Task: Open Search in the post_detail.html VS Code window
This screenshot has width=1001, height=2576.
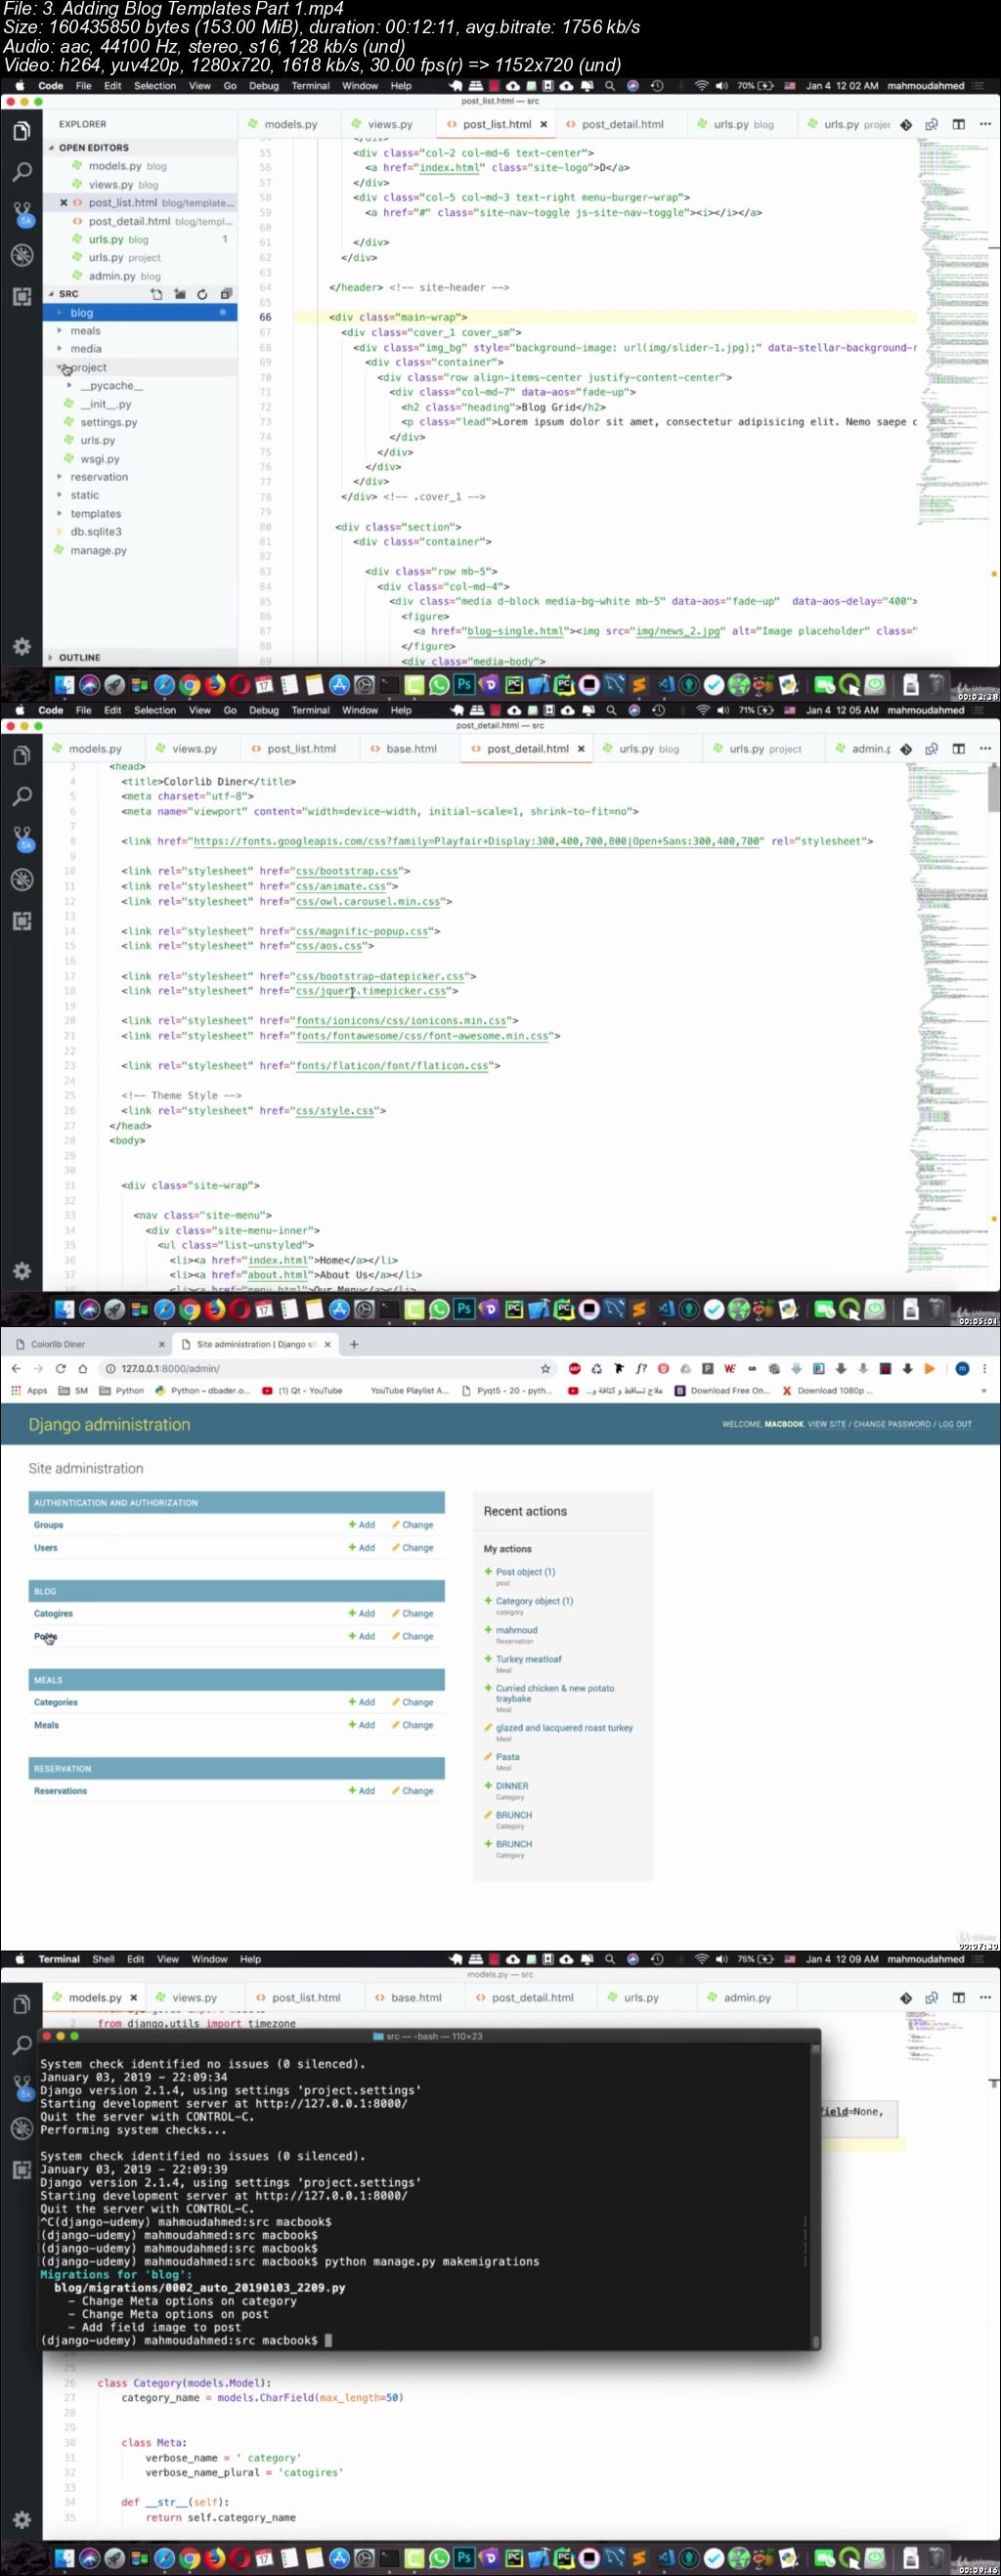Action: pos(21,796)
